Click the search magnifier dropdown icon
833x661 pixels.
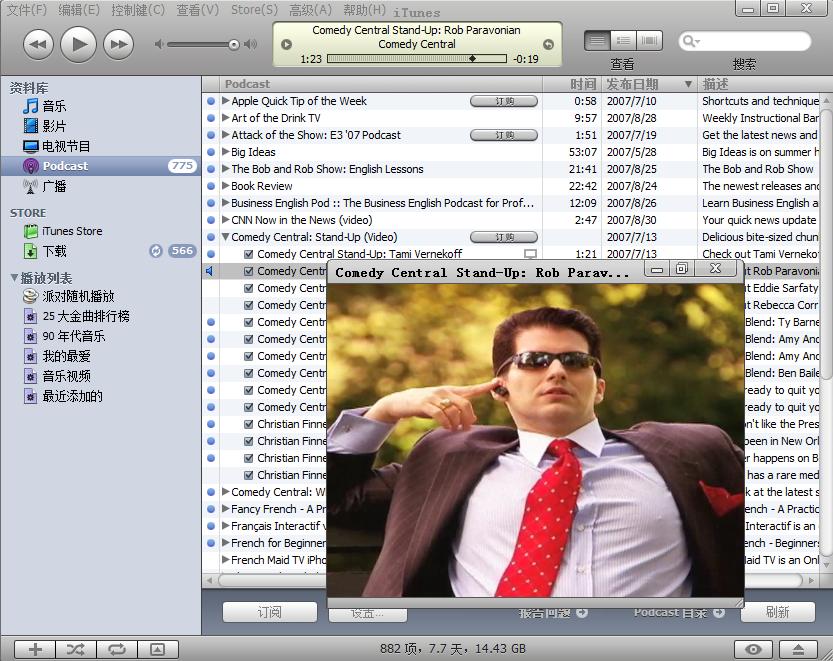(691, 41)
